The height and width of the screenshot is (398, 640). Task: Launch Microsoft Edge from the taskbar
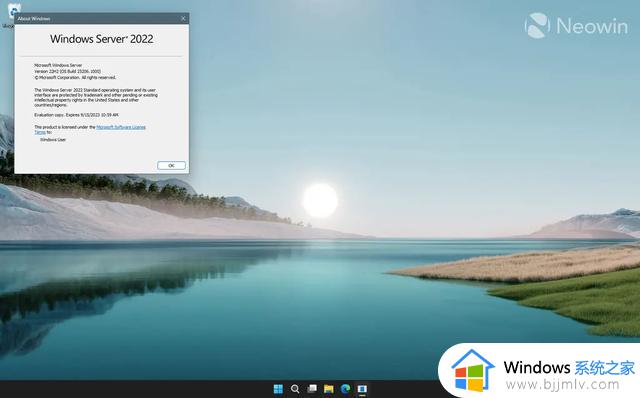345,389
